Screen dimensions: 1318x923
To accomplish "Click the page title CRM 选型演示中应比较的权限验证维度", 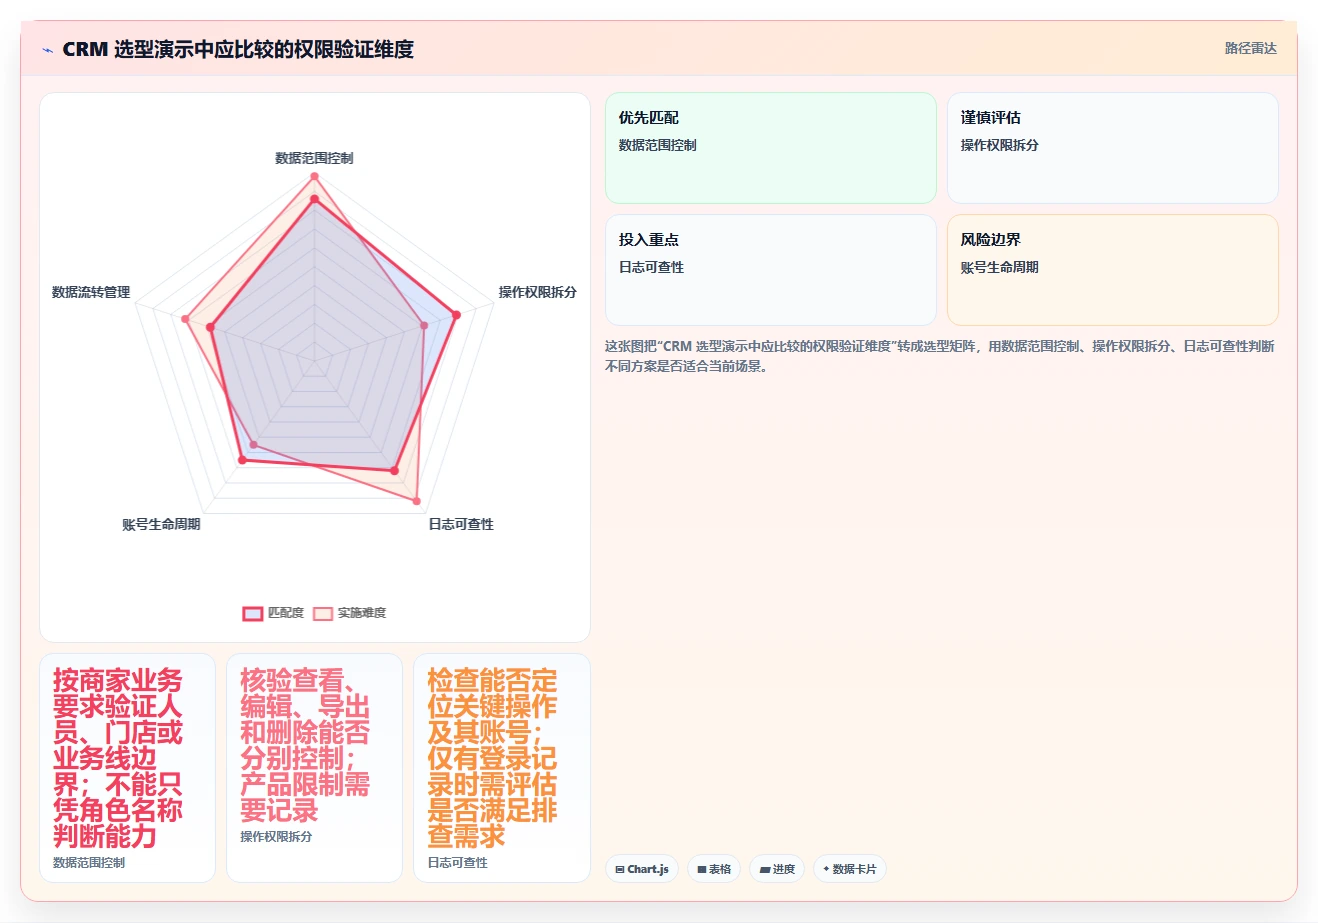I will (238, 49).
